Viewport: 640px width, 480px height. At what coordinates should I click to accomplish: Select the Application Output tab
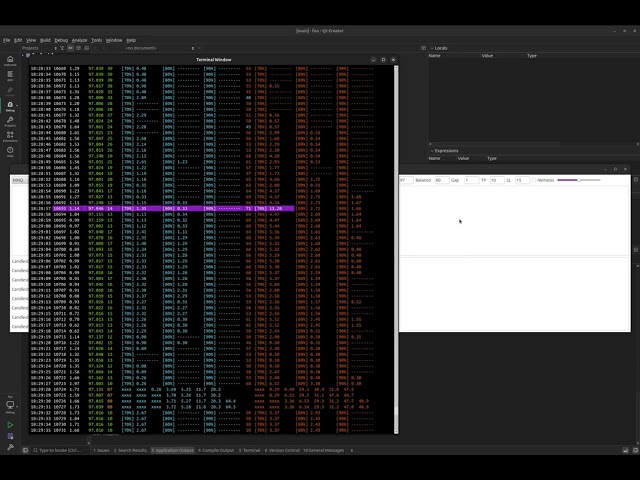172,450
